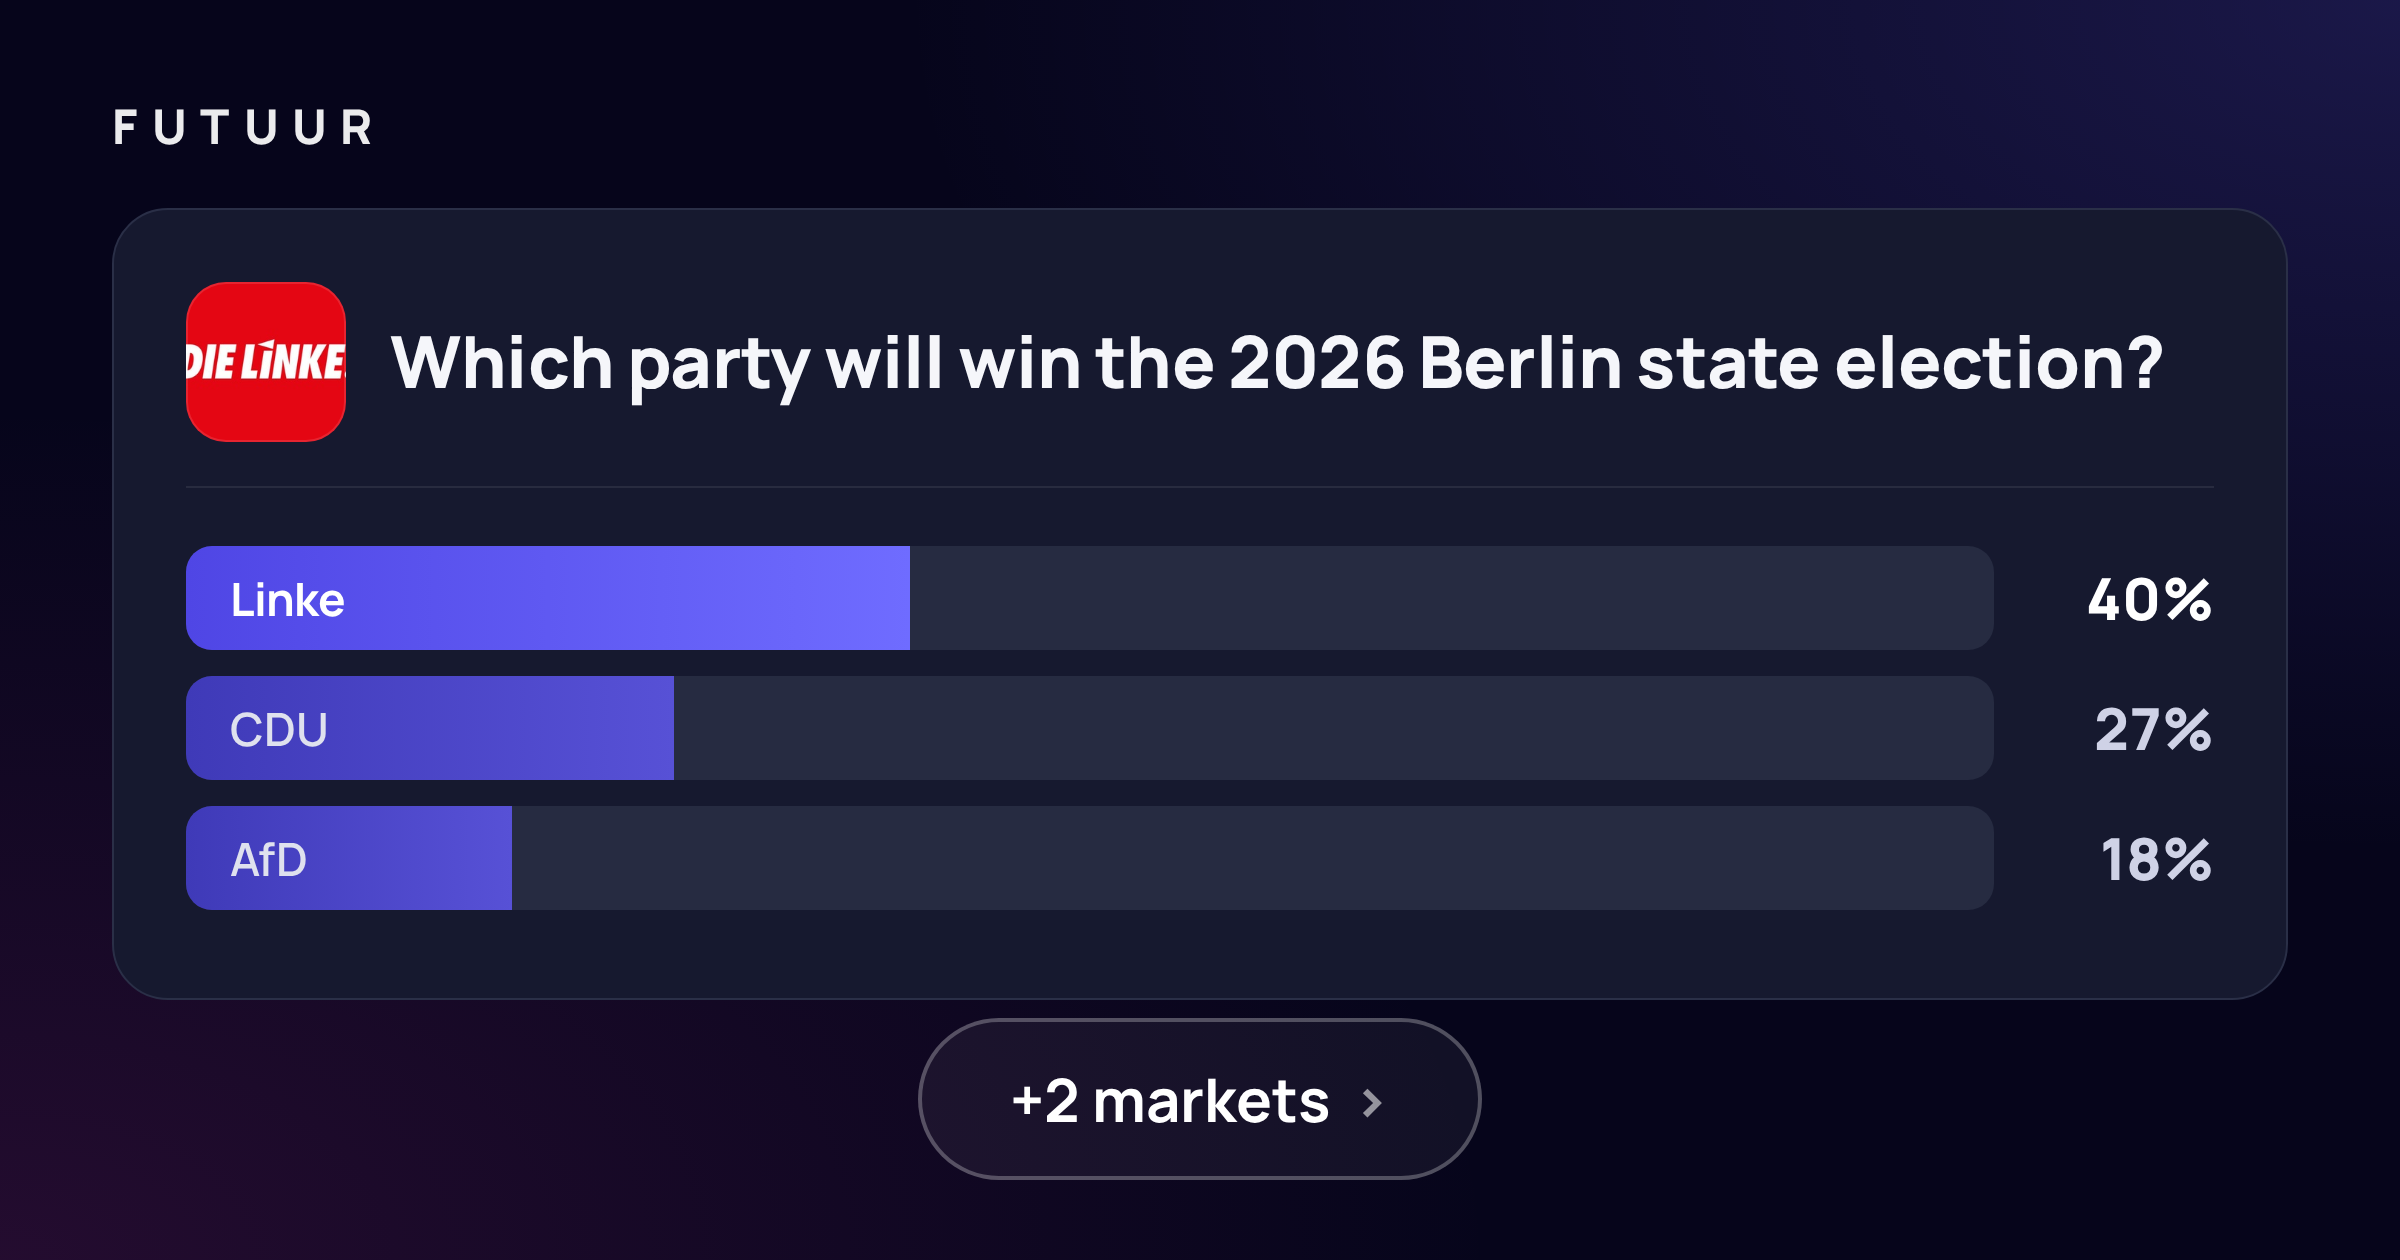This screenshot has width=2400, height=1260.
Task: Click the chevron arrow beside +2 markets
Action: [x=1372, y=1102]
